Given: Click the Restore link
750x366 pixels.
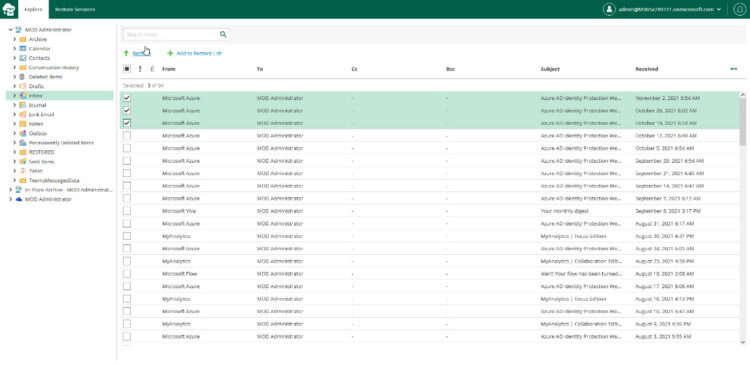Looking at the screenshot, I should click(141, 54).
